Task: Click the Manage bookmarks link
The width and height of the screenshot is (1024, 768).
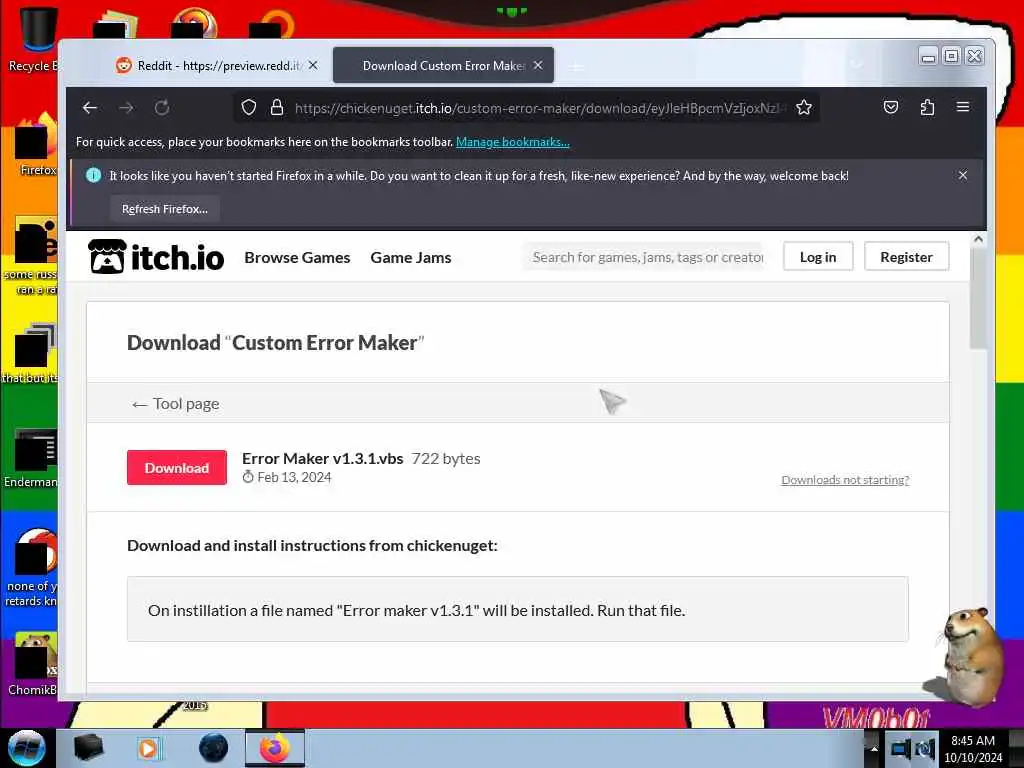Action: [x=513, y=142]
